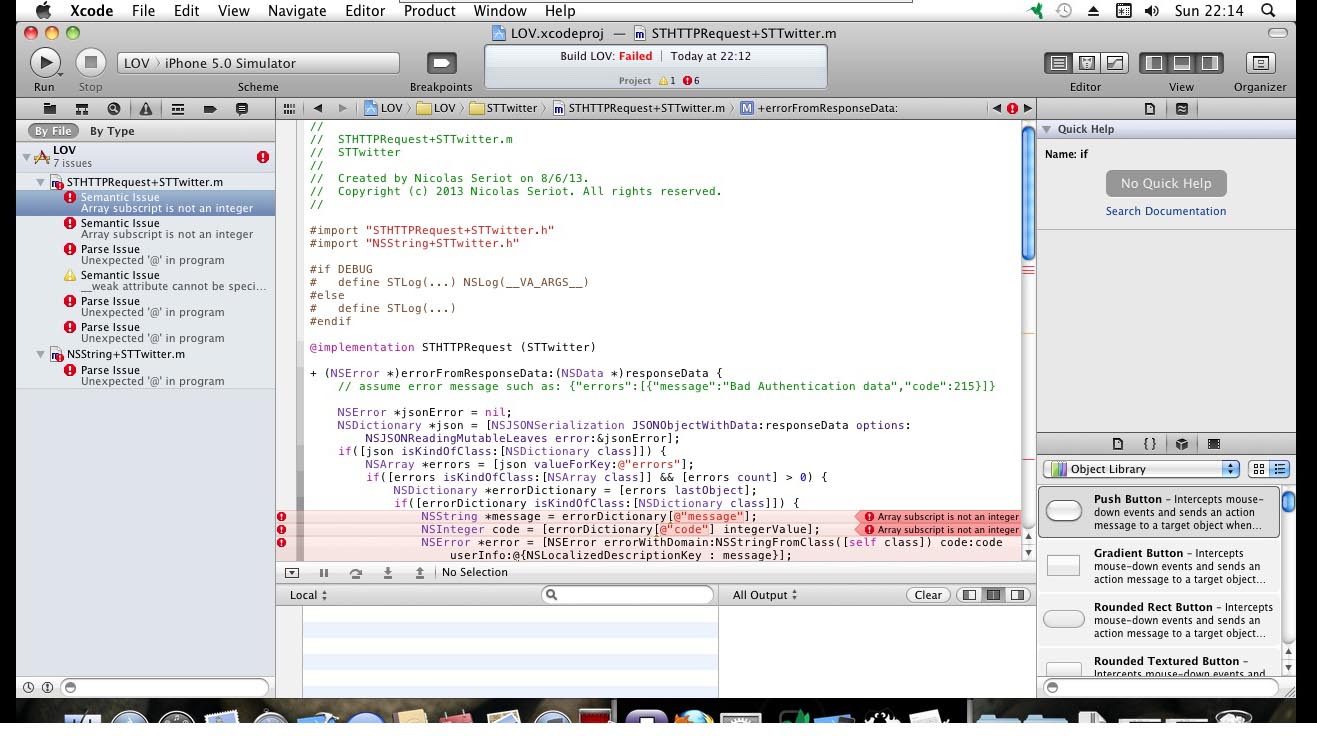Open errorFromResponseData: method jump bar popup
The image size is (1317, 736).
point(818,108)
